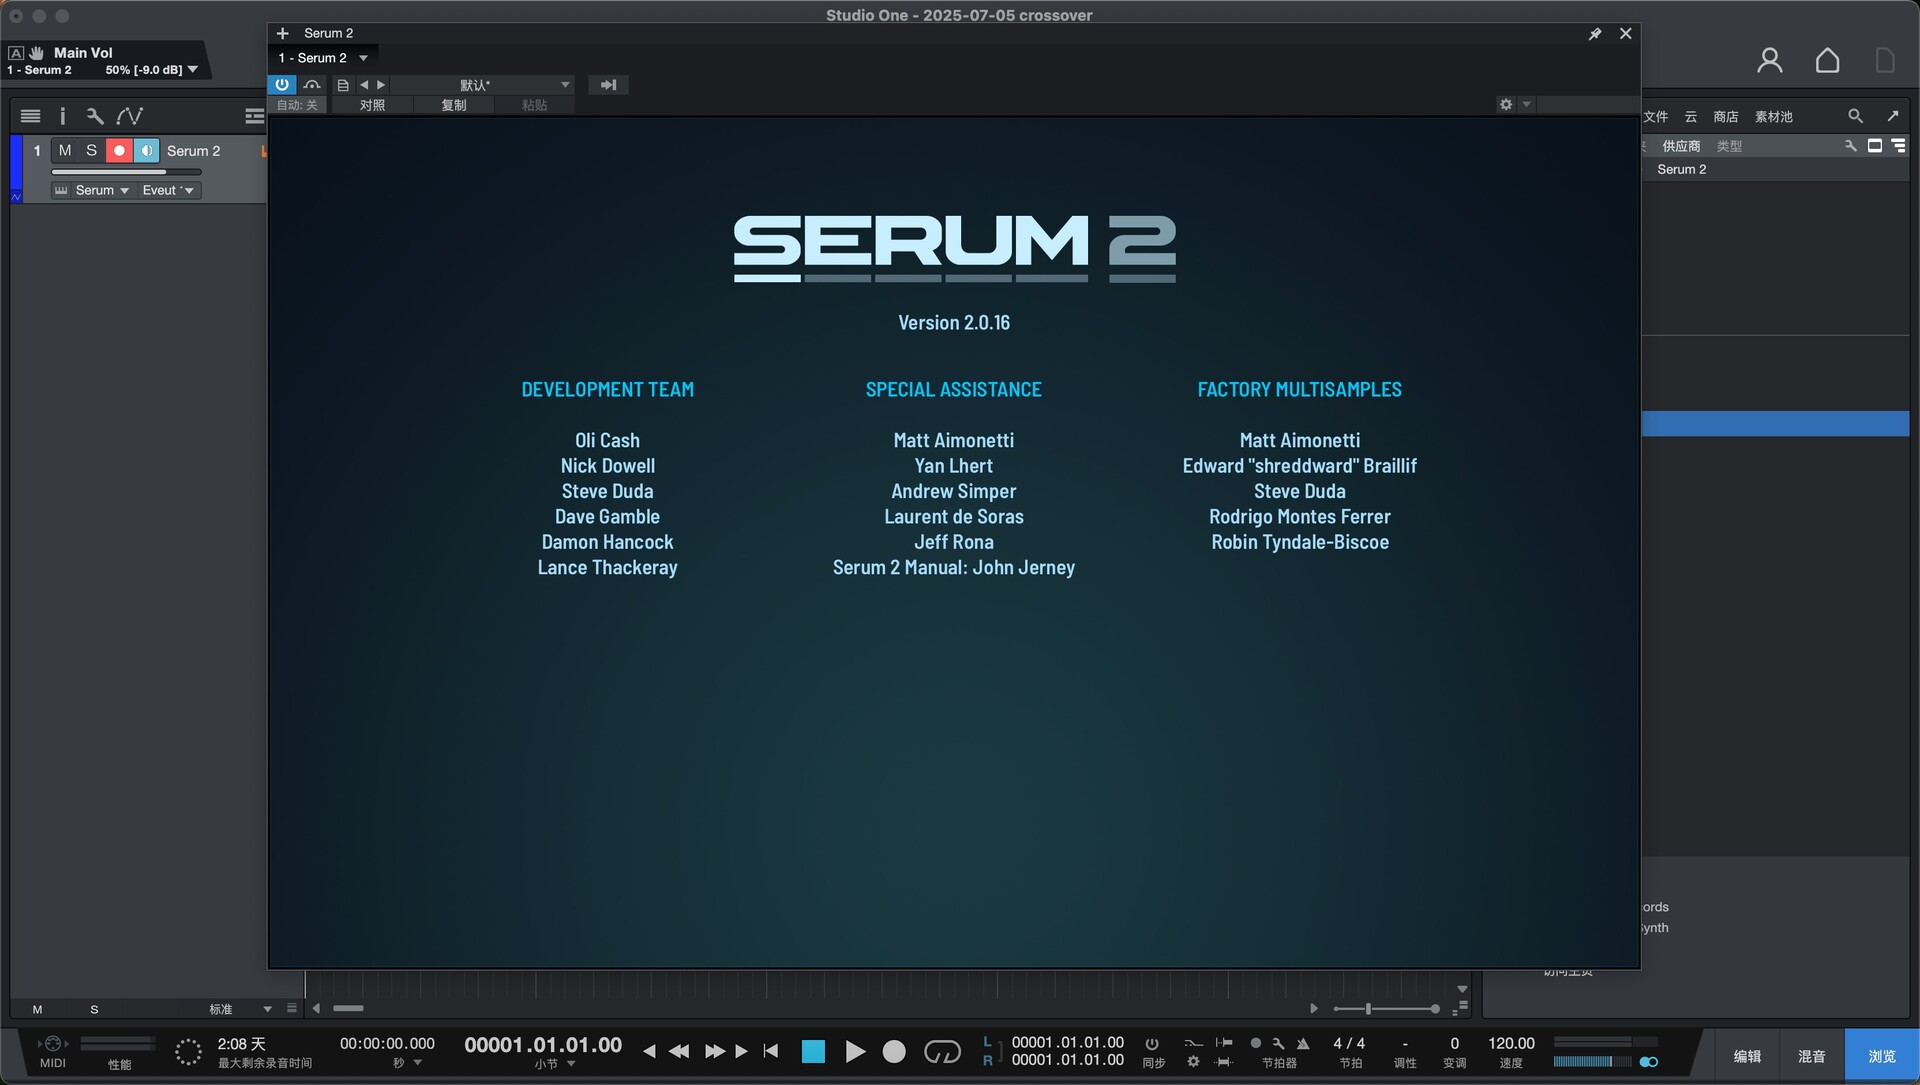The height and width of the screenshot is (1085, 1920).
Task: Click the Stop button in transport
Action: click(813, 1051)
